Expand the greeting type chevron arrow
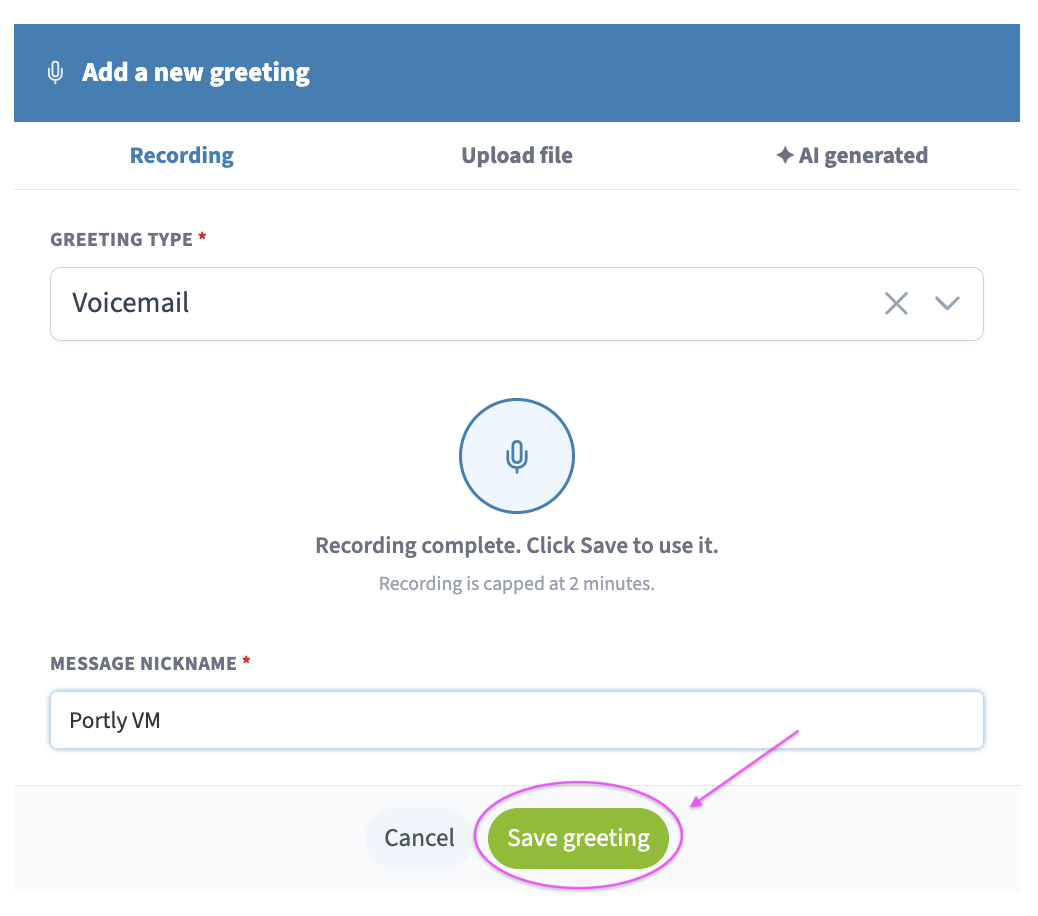 (x=947, y=303)
